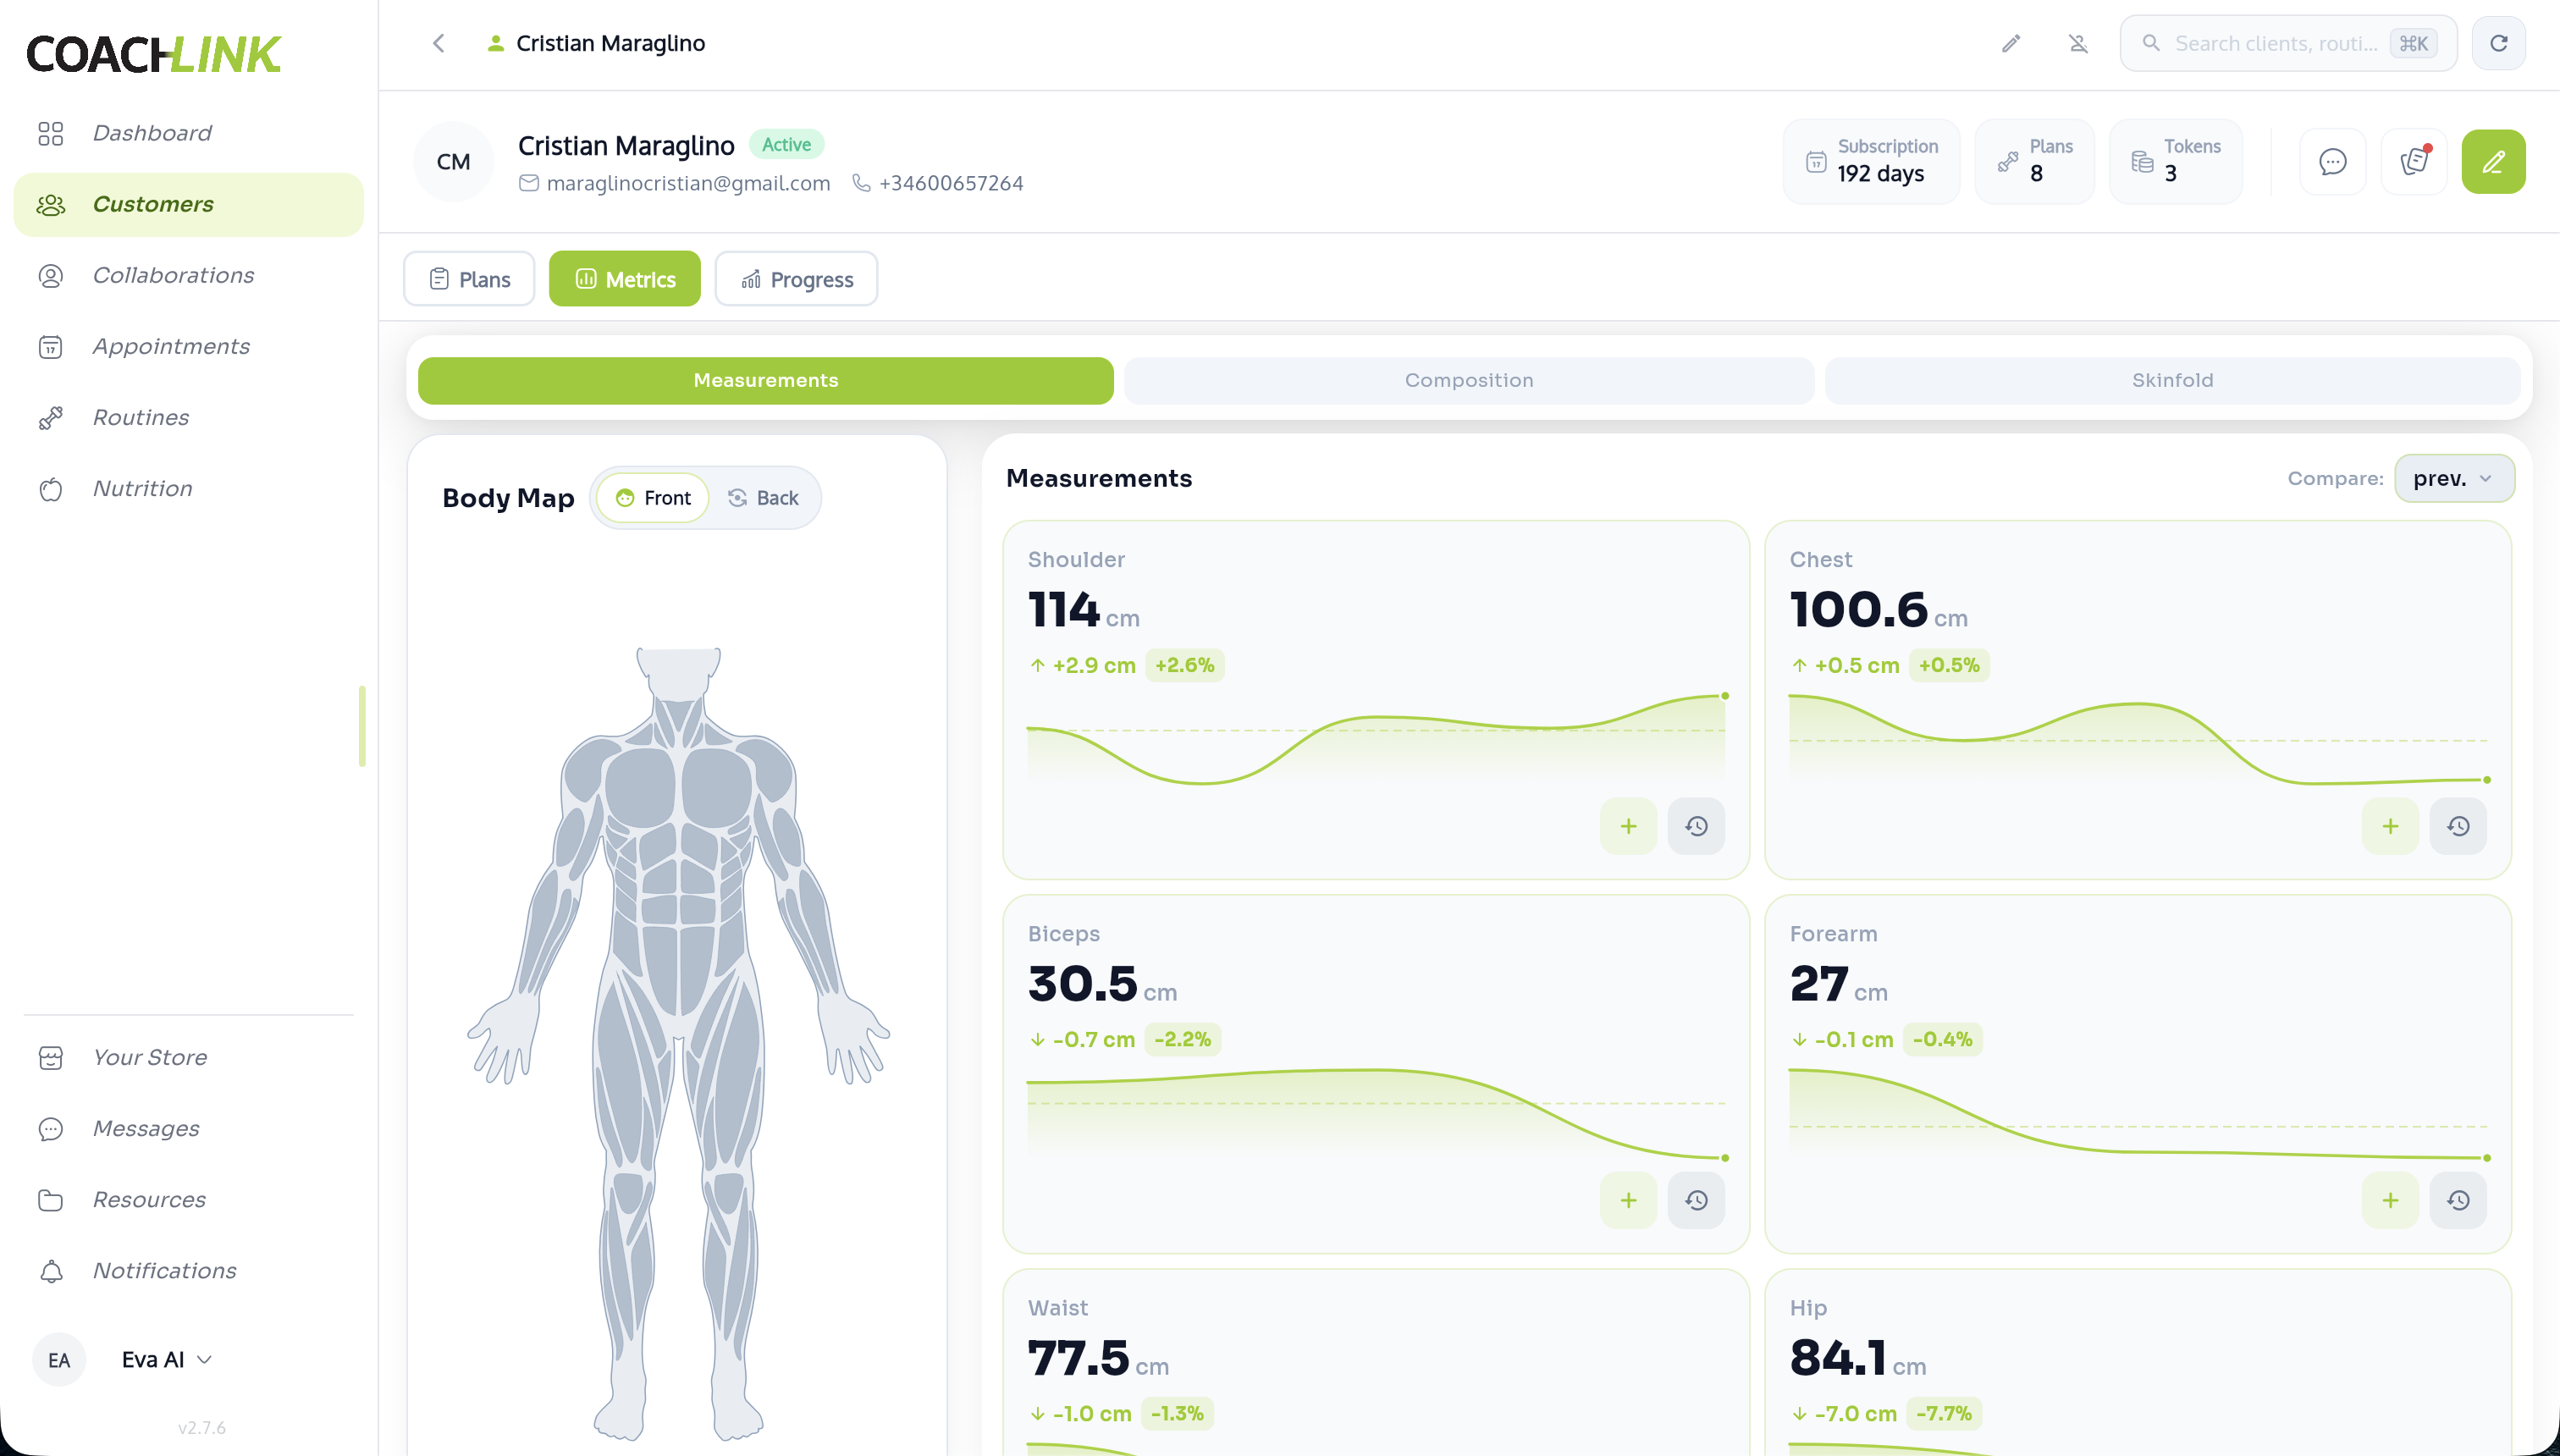Click the sidebar scrollbar handle
The image size is (2560, 1456).
click(x=362, y=726)
